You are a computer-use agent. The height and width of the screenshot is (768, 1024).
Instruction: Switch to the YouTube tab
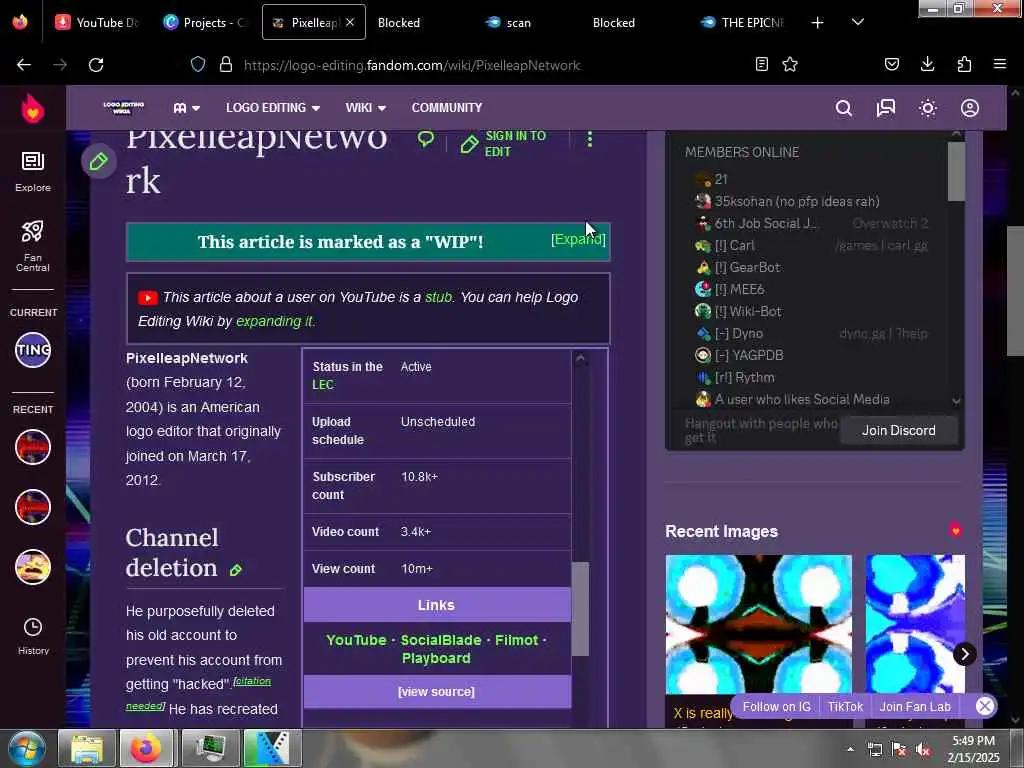click(97, 22)
